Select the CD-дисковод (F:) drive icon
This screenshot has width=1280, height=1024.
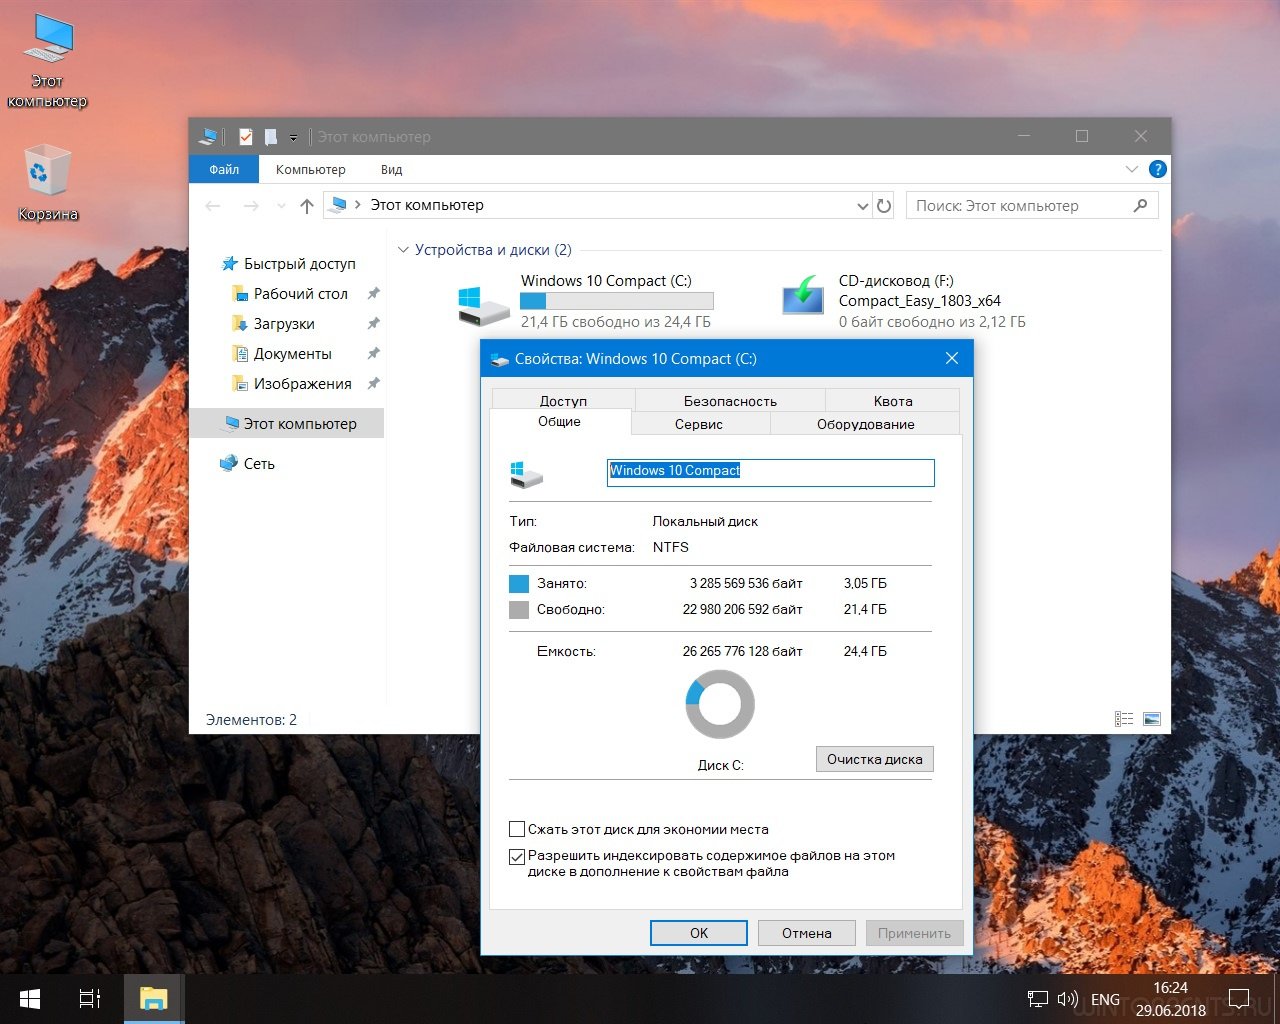tap(803, 299)
